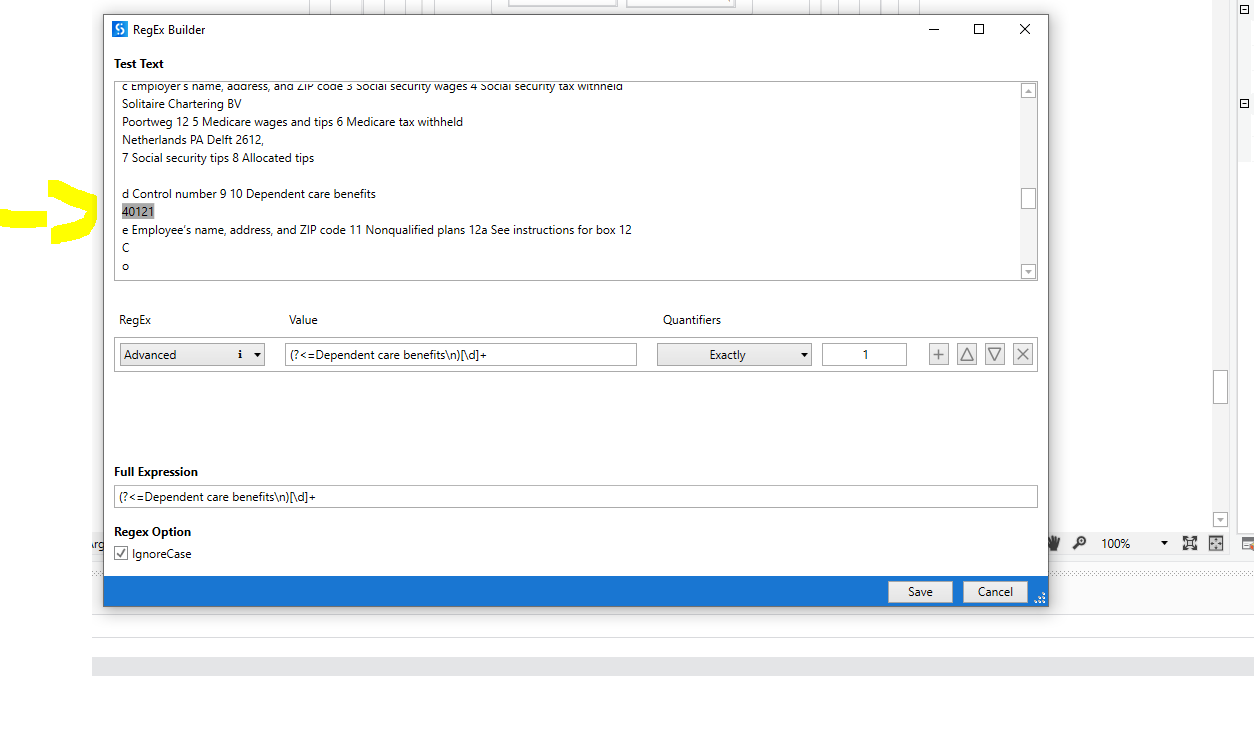Click the dialog resize grip in bottom corner
The height and width of the screenshot is (732, 1254).
tap(1040, 598)
